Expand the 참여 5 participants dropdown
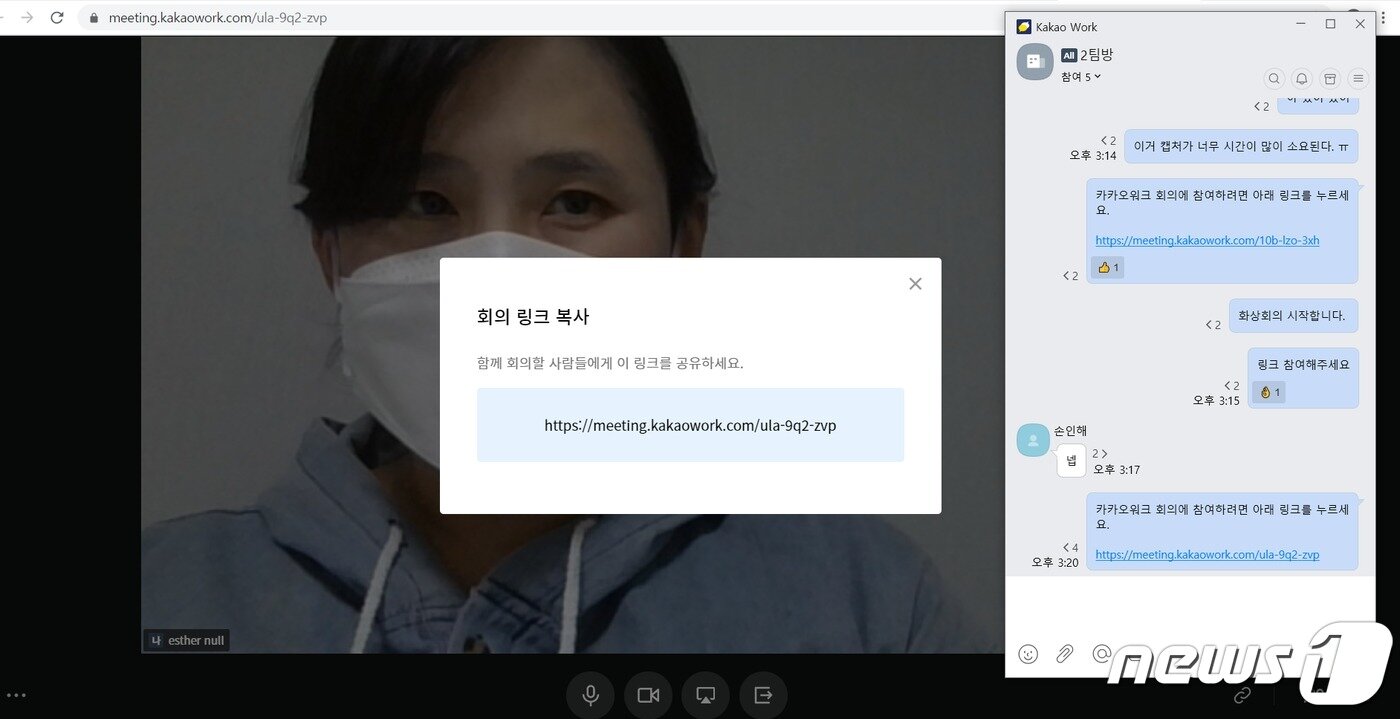 [x=1081, y=76]
